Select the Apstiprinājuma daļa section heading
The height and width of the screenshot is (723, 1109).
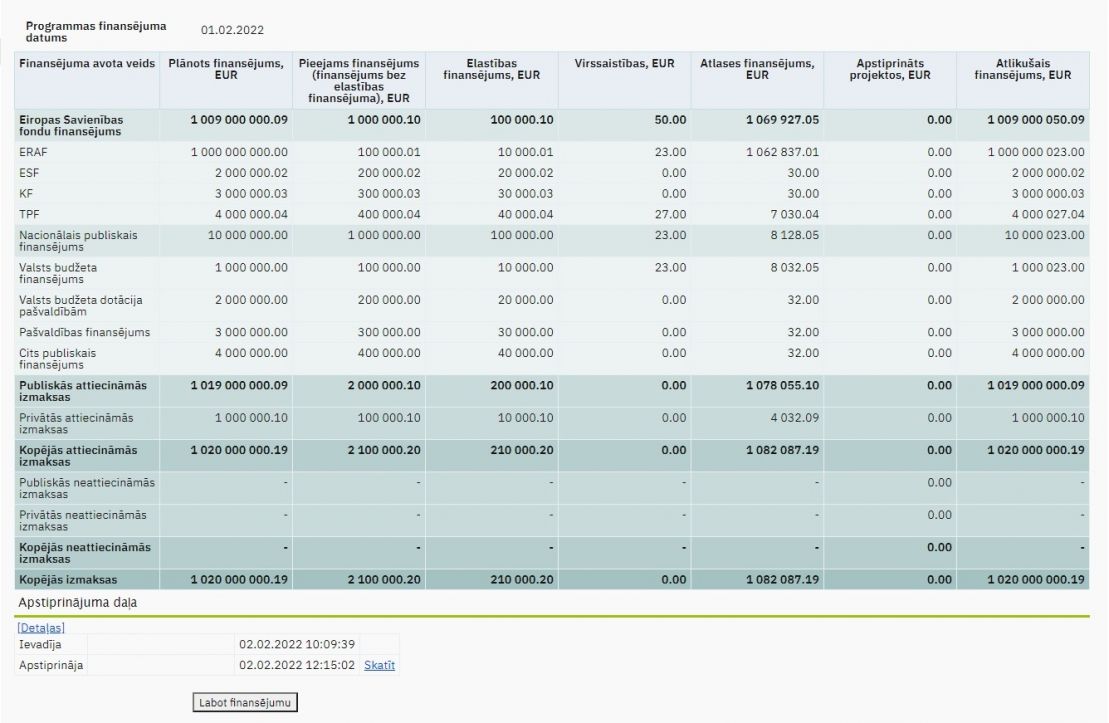(x=77, y=604)
